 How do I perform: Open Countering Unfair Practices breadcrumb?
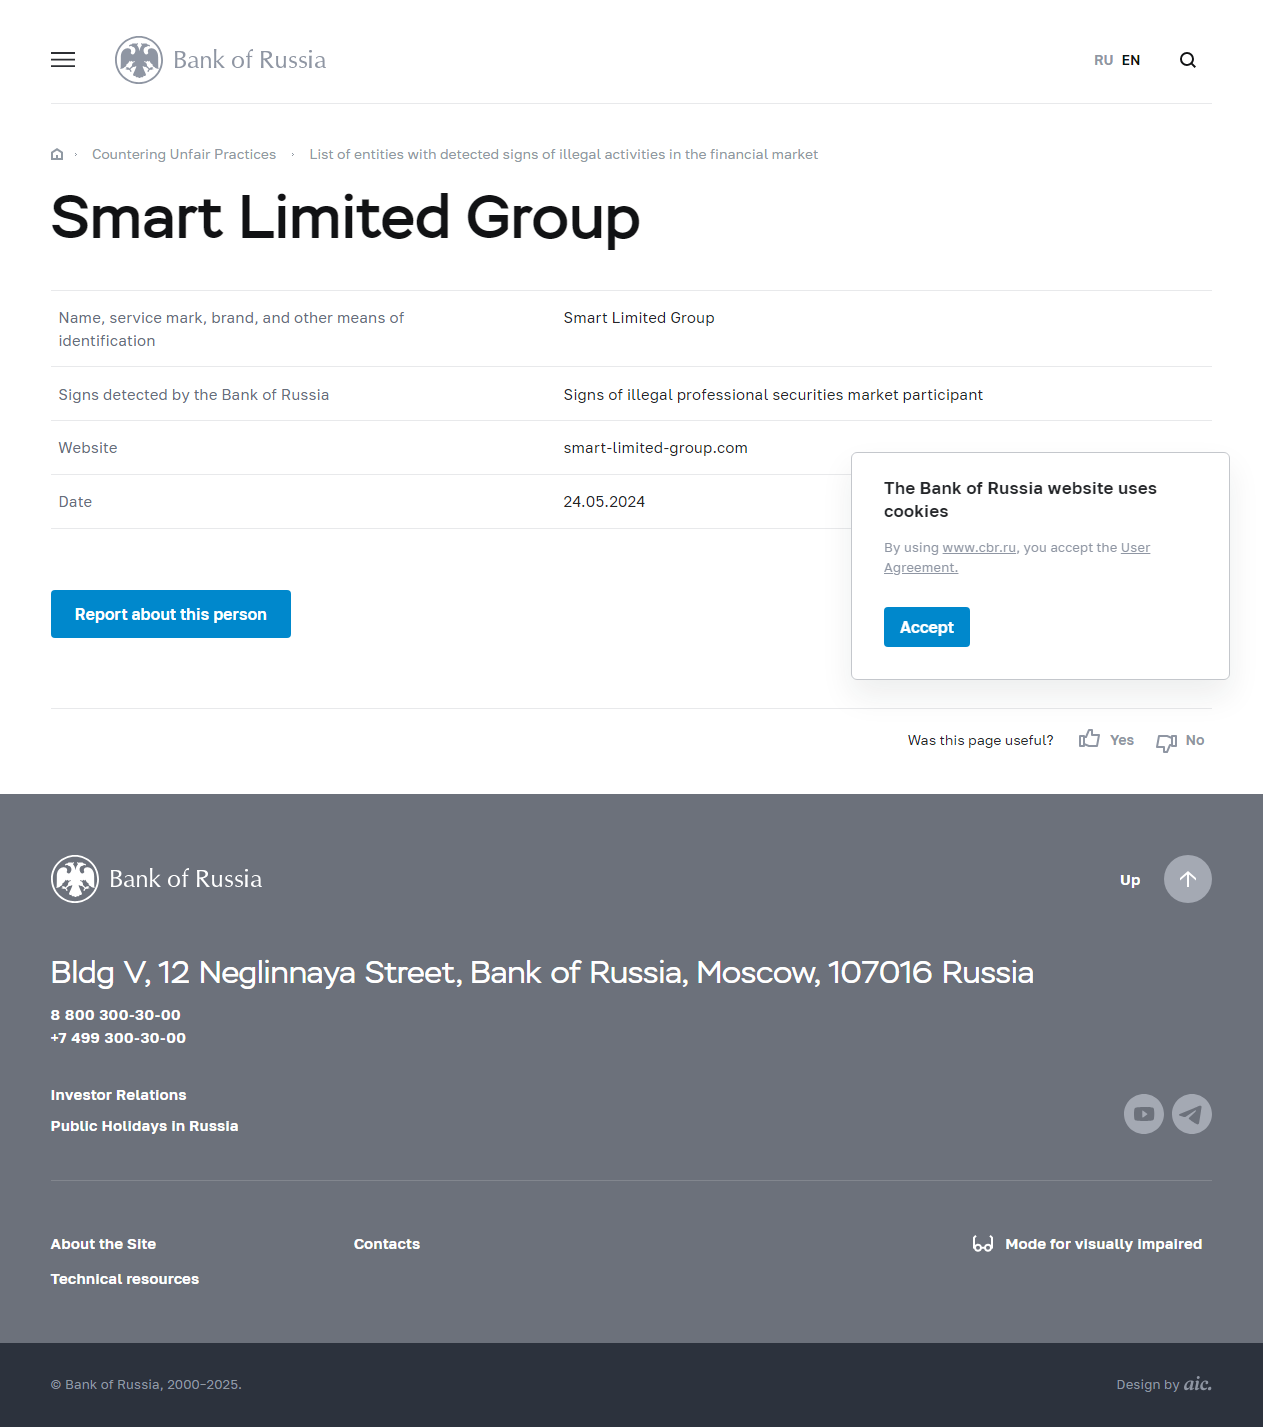[184, 154]
